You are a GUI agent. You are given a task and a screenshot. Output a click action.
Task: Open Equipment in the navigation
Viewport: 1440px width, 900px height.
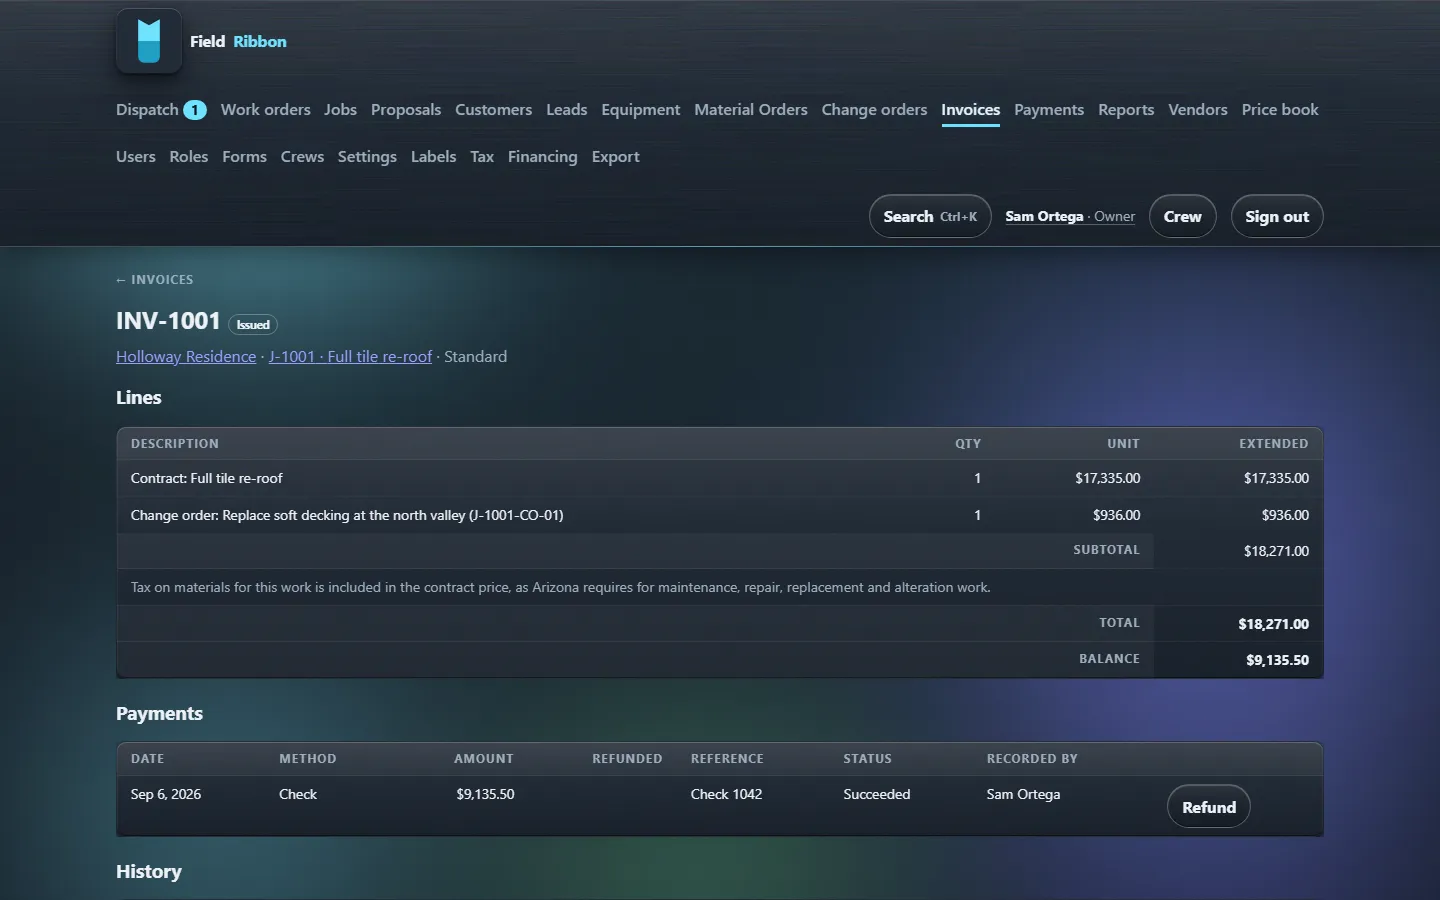640,110
